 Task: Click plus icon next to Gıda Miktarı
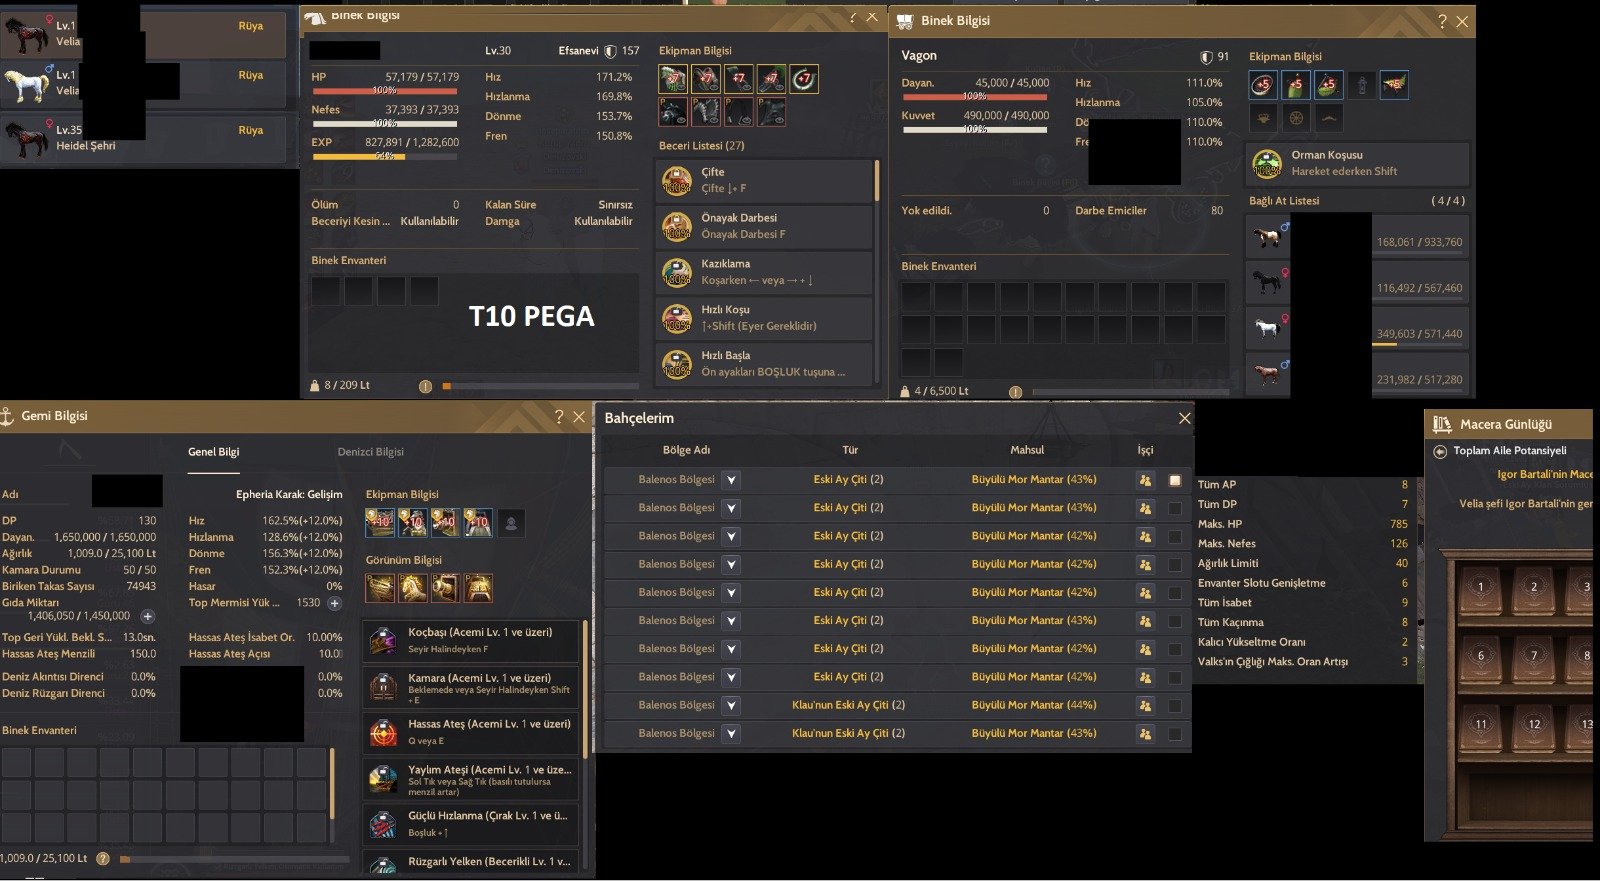point(147,616)
